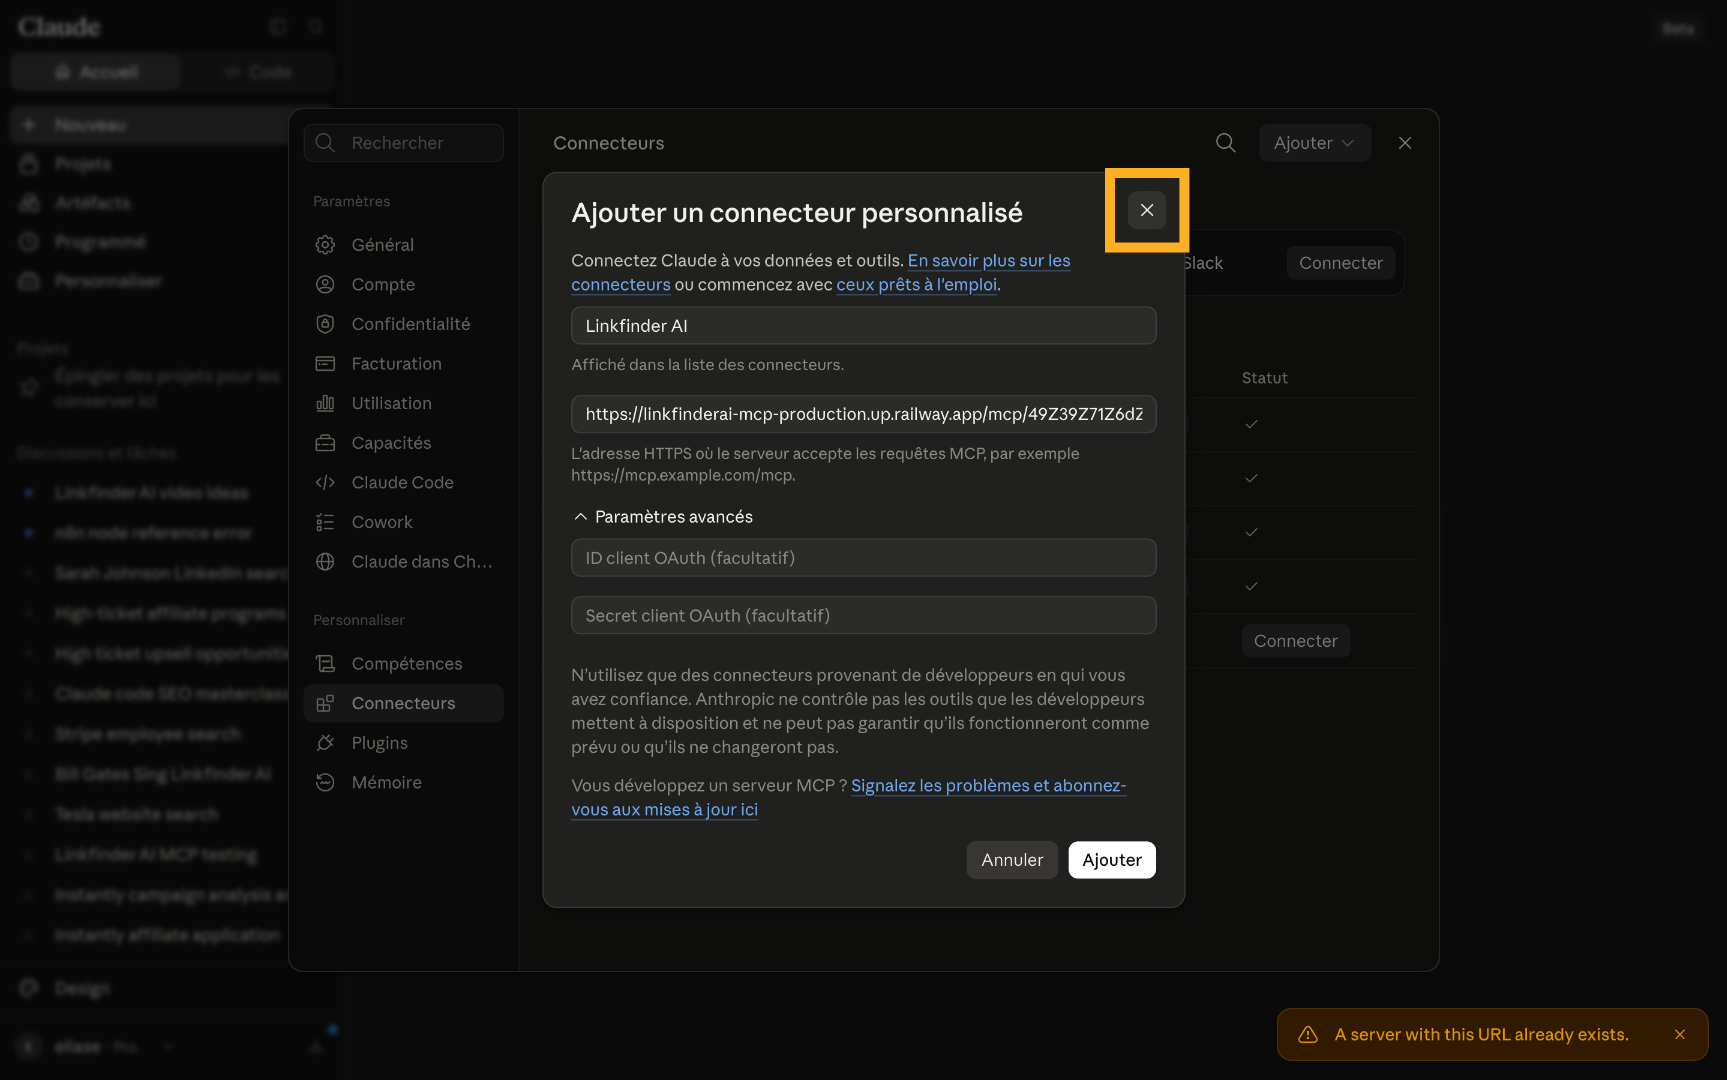Open Compte settings
The height and width of the screenshot is (1080, 1727).
point(404,285)
